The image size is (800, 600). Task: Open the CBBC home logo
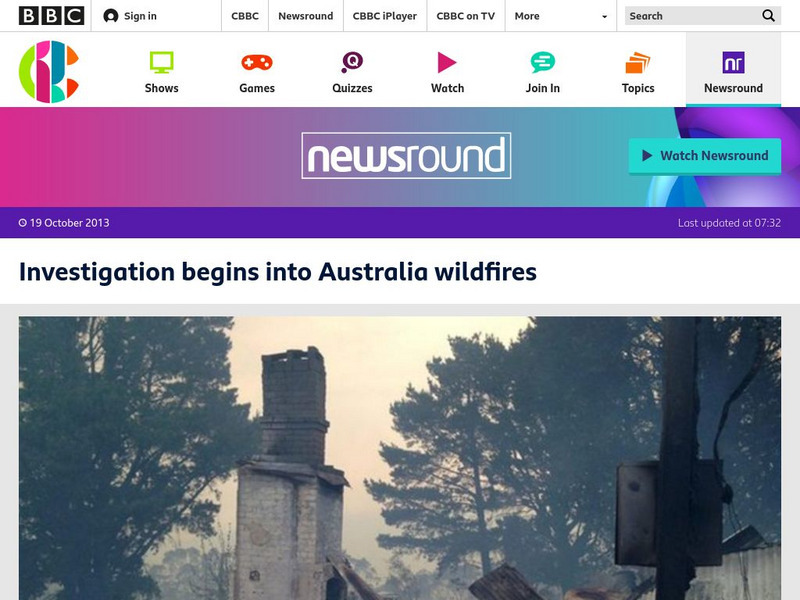[x=49, y=71]
